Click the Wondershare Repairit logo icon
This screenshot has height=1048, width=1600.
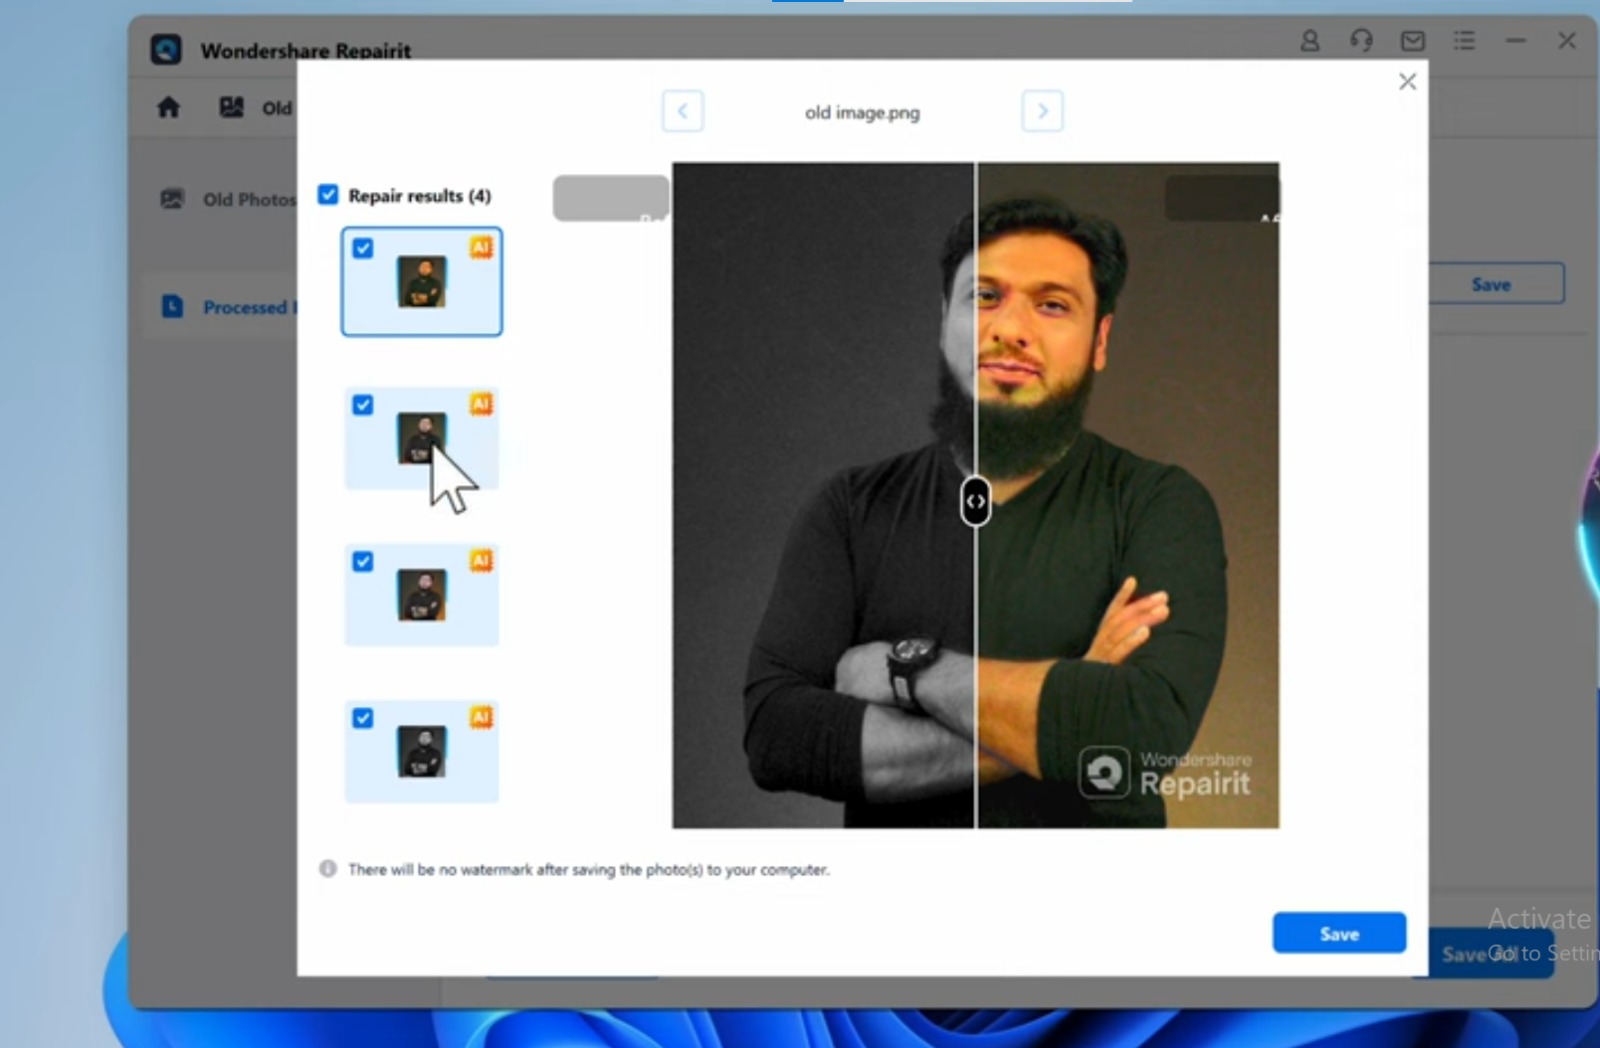point(166,49)
